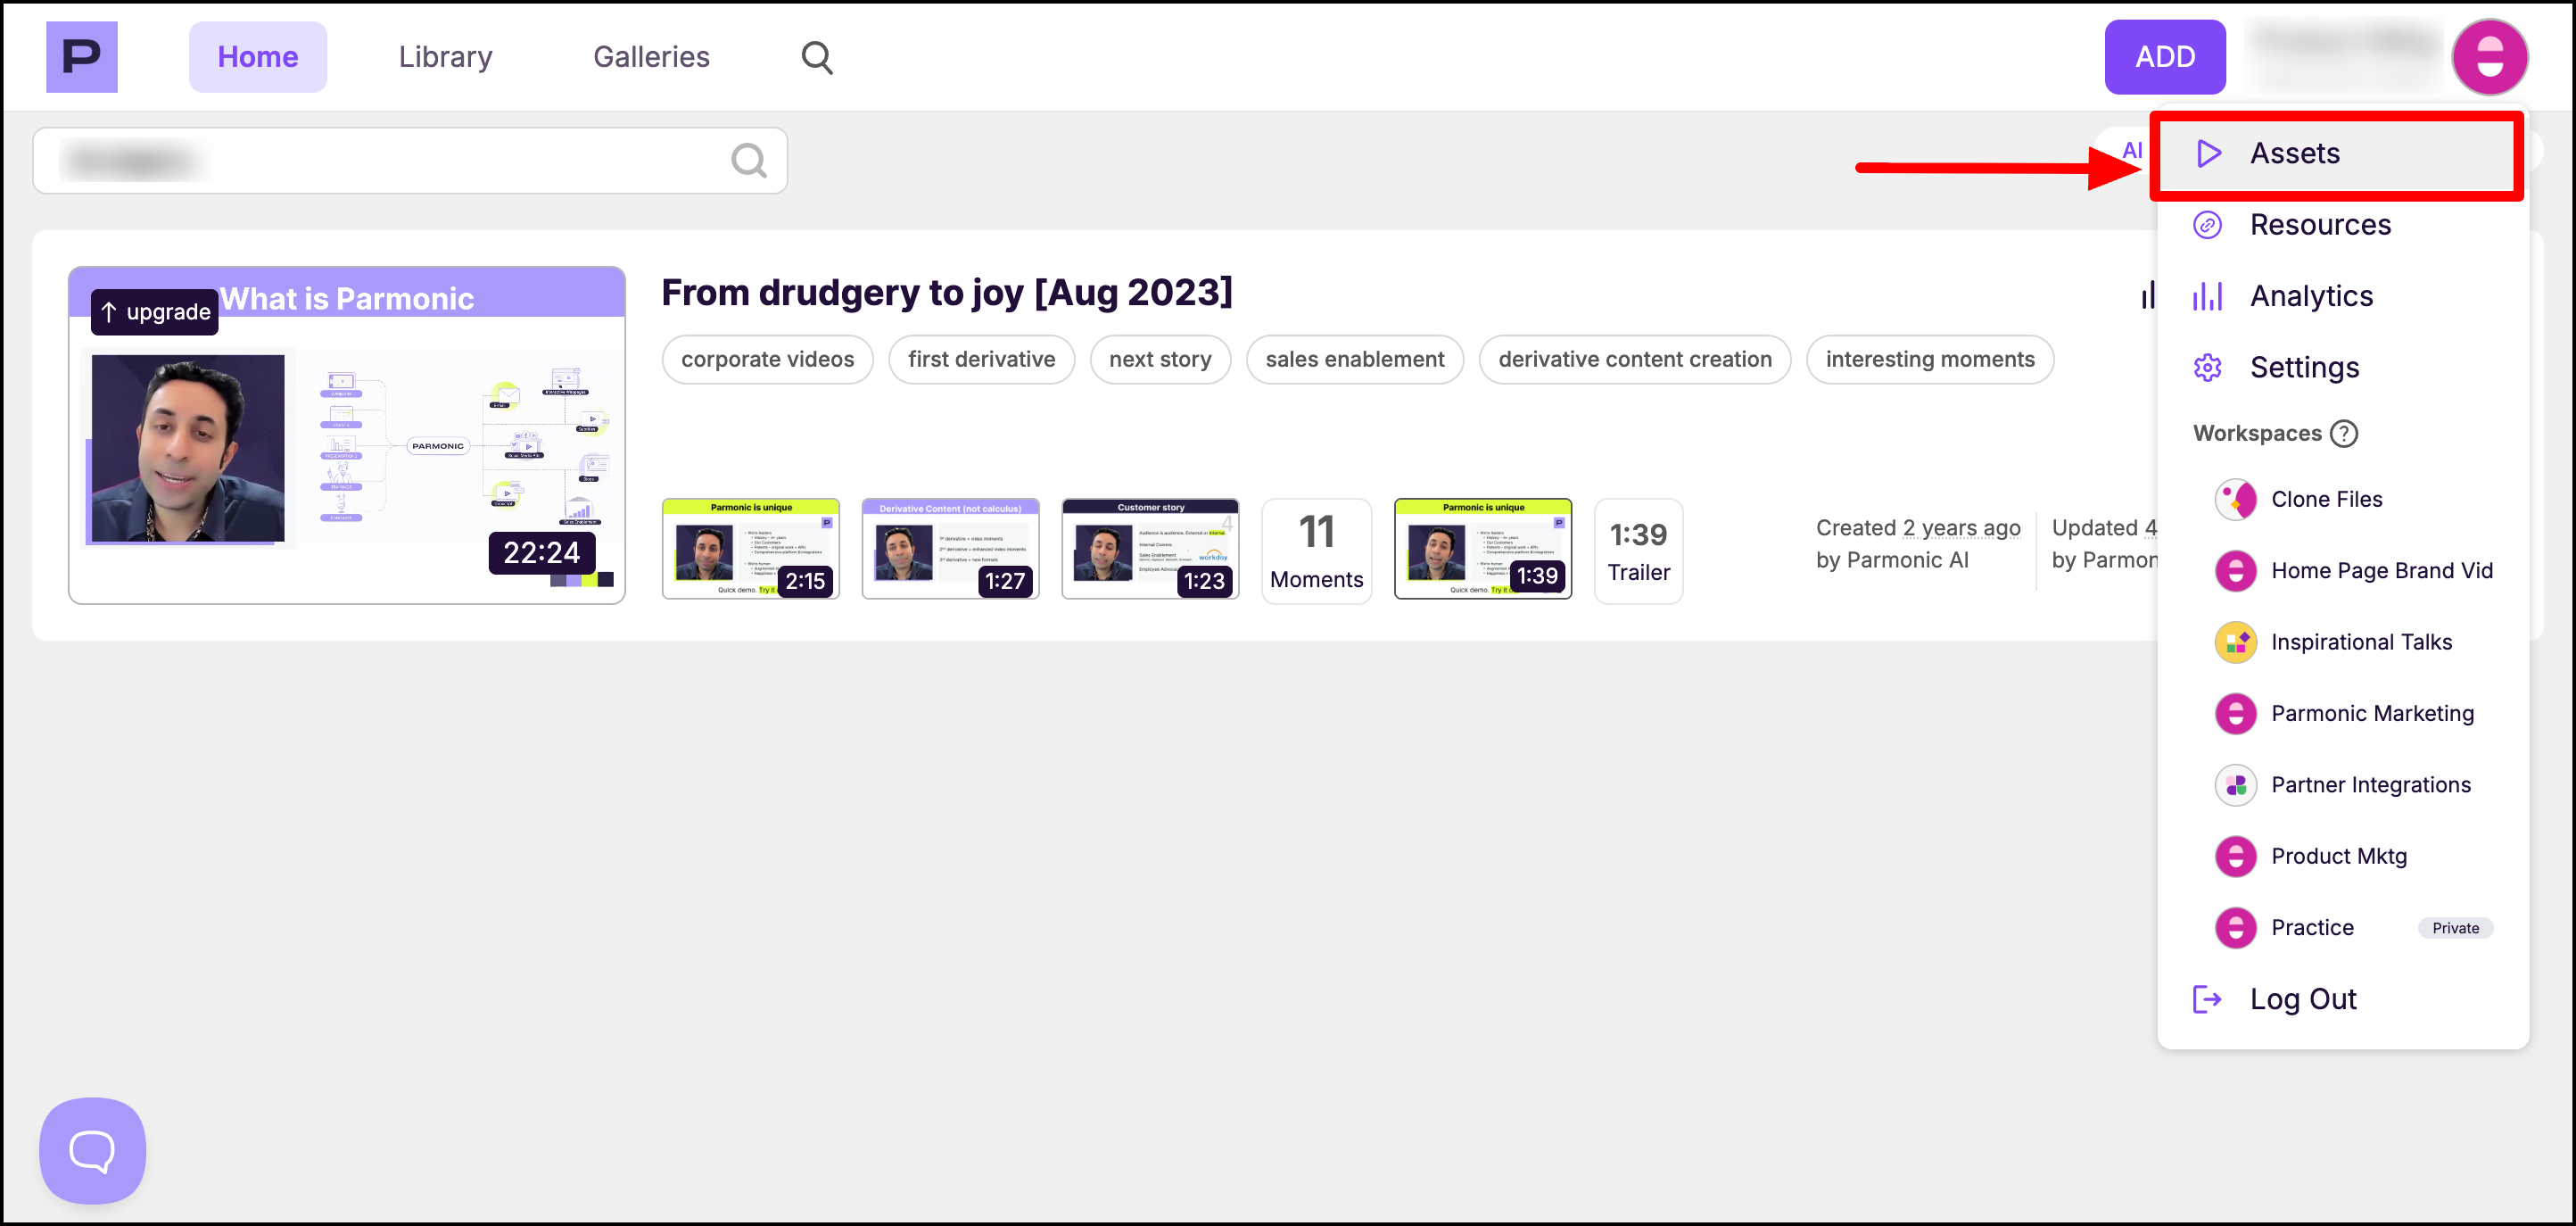Switch to Clone Files workspace
The image size is (2576, 1226).
click(2325, 499)
